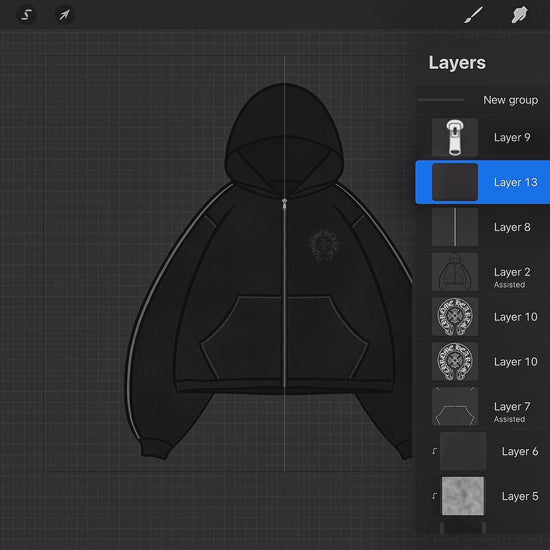Select the Layer 6 label
Viewport: 550px width, 550px height.
pyautogui.click(x=520, y=451)
